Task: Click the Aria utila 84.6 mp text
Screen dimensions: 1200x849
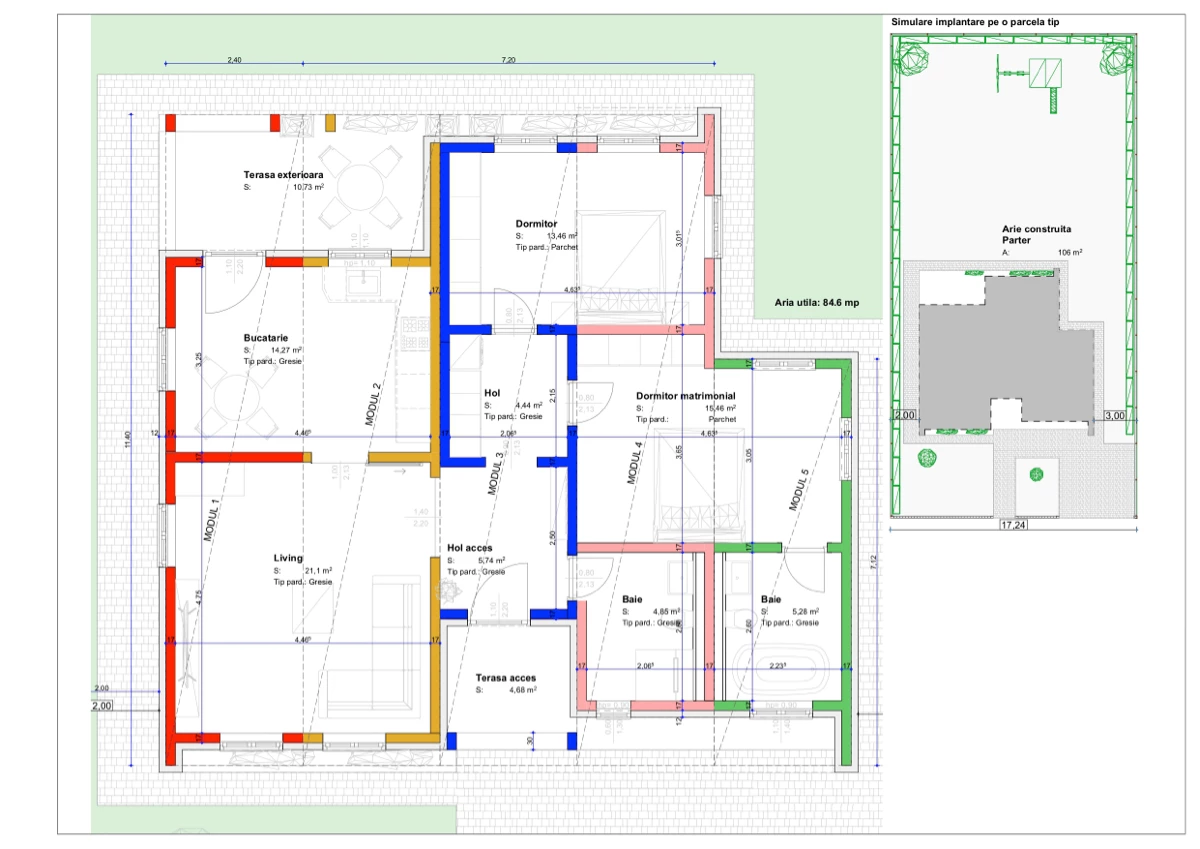Action: [817, 302]
